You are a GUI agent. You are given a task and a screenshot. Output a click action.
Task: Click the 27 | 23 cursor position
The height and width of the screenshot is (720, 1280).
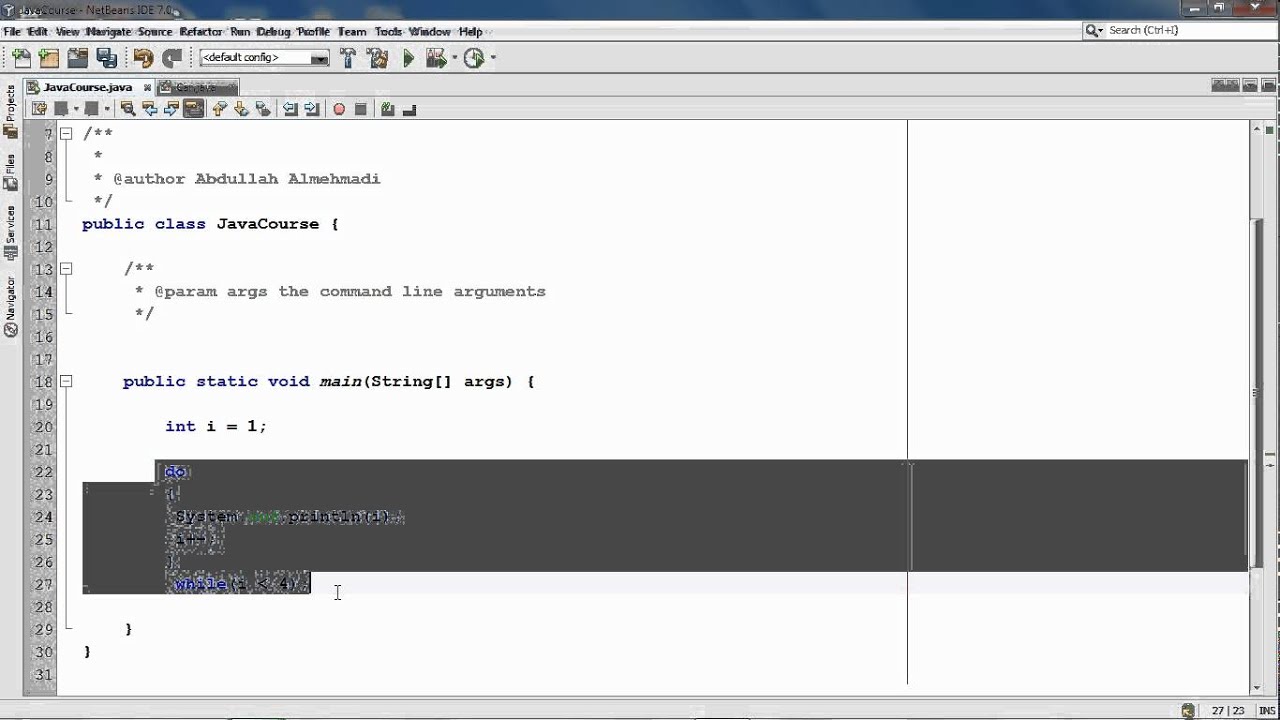pyautogui.click(x=1228, y=711)
